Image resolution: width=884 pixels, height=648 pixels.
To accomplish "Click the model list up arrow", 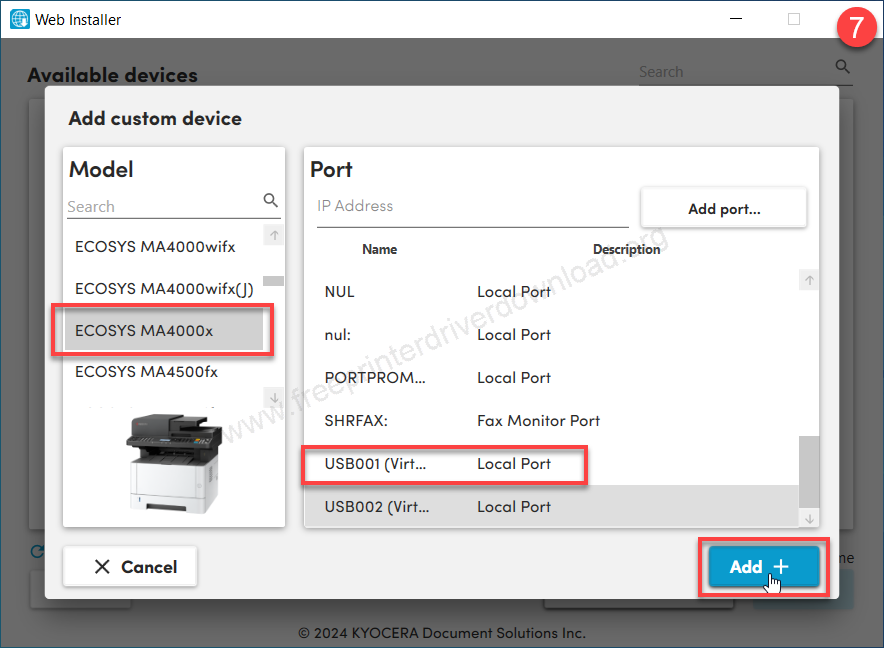I will tap(274, 235).
